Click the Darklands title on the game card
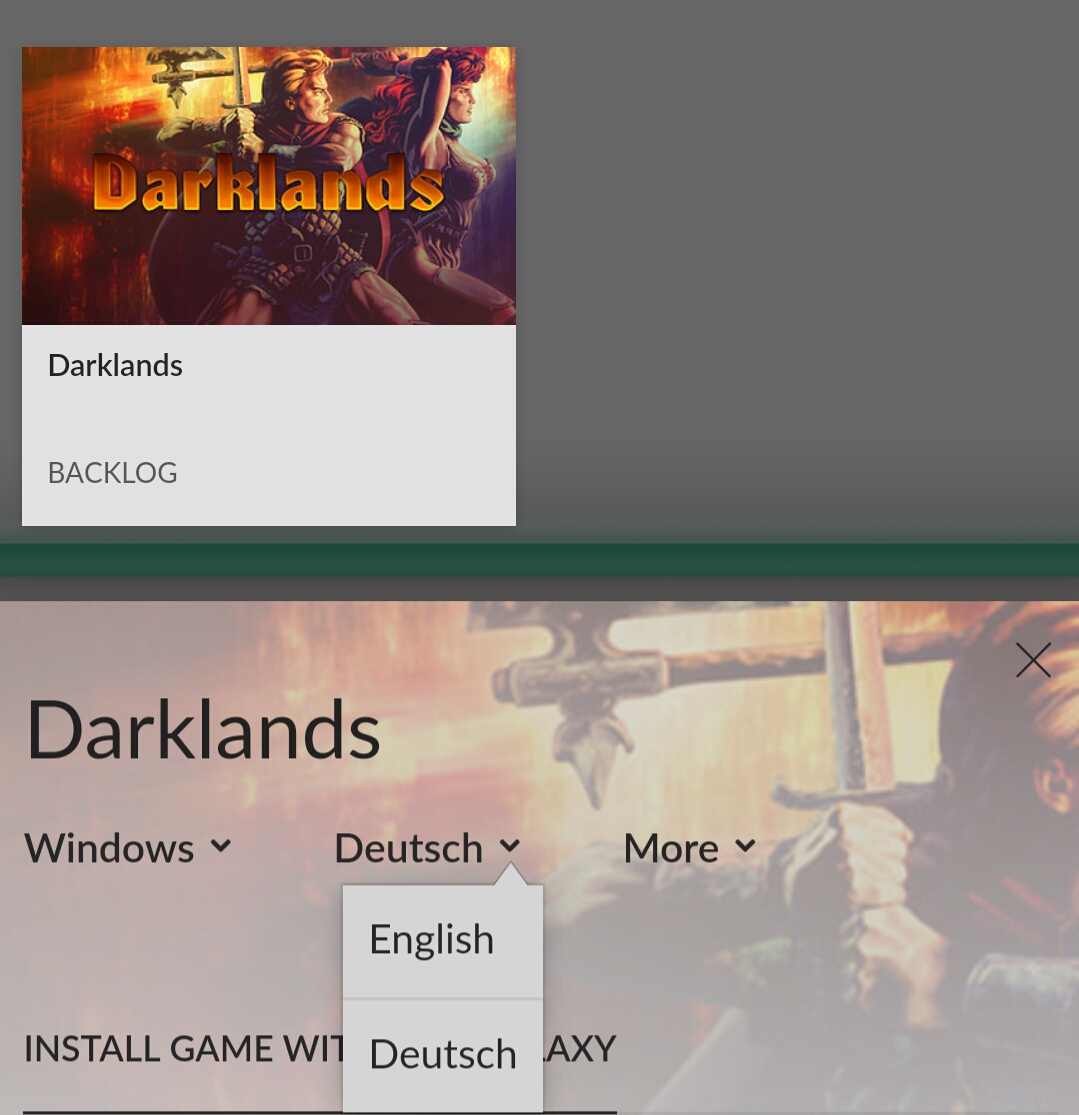 (x=115, y=366)
